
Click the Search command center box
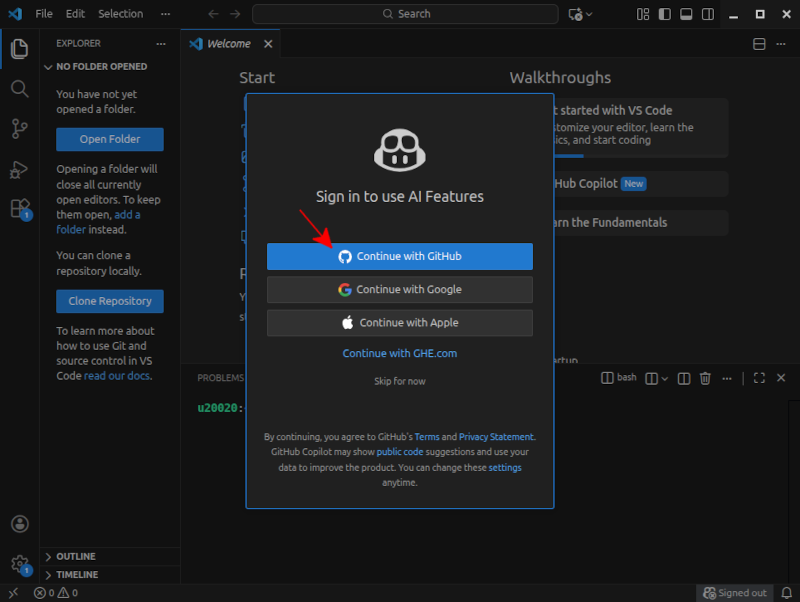pyautogui.click(x=405, y=14)
